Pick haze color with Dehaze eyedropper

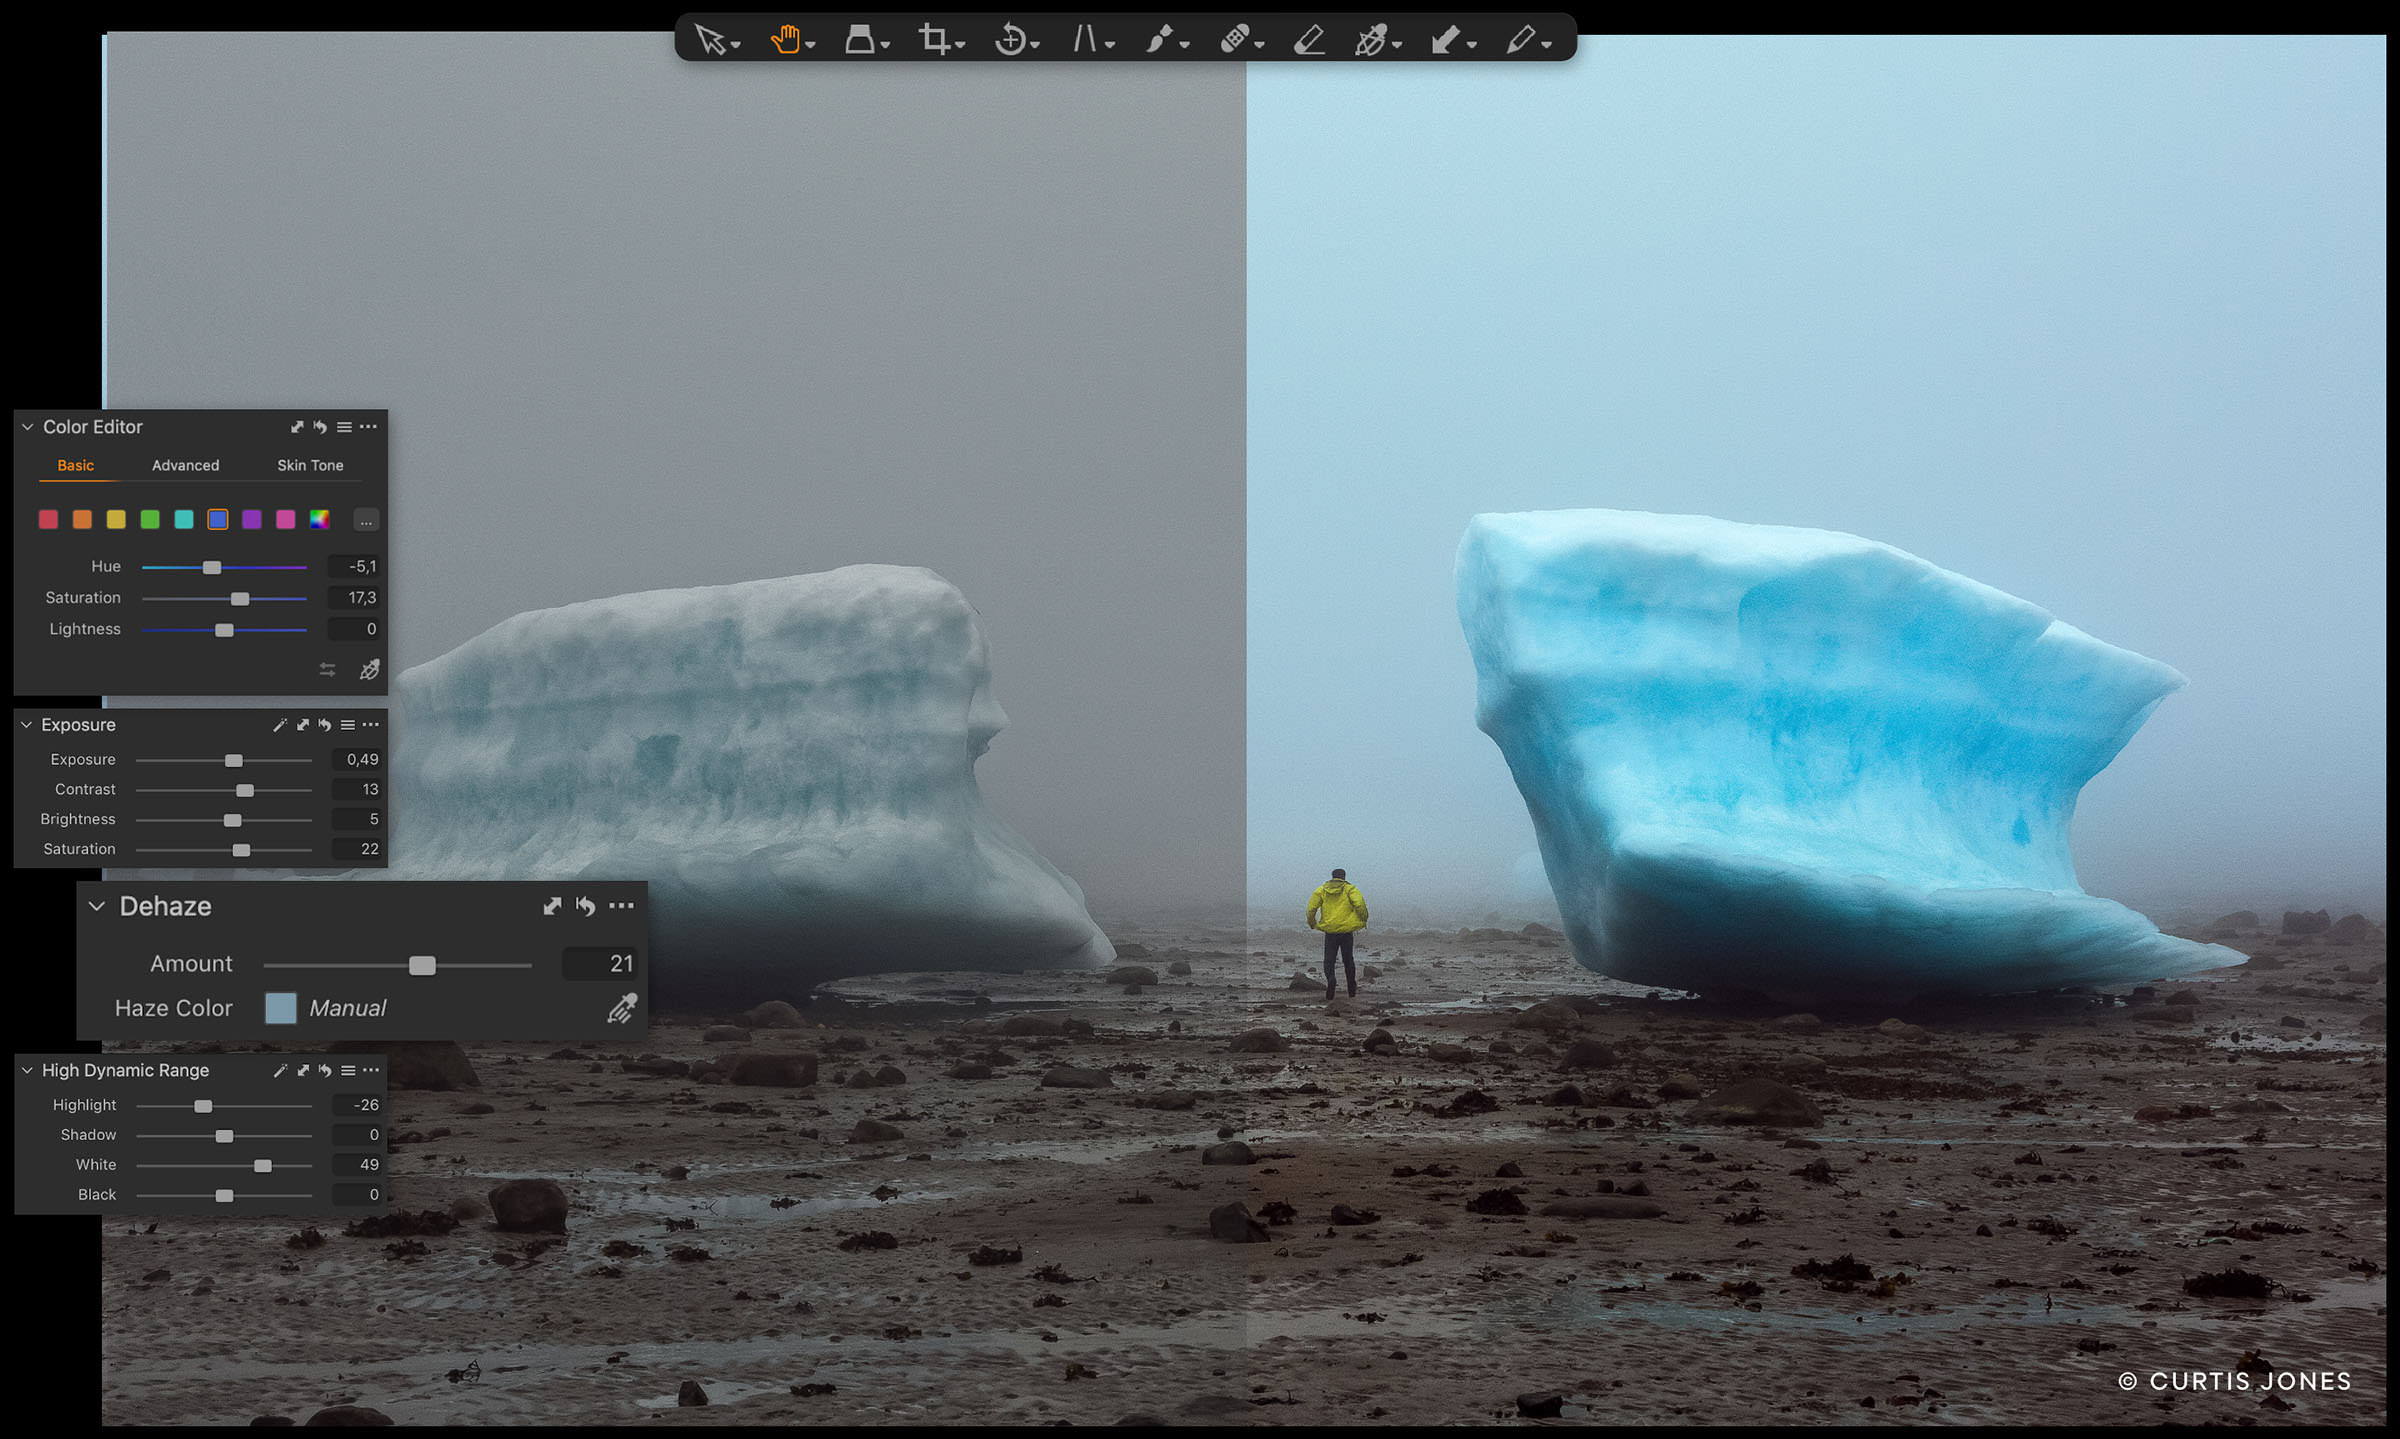tap(622, 1008)
